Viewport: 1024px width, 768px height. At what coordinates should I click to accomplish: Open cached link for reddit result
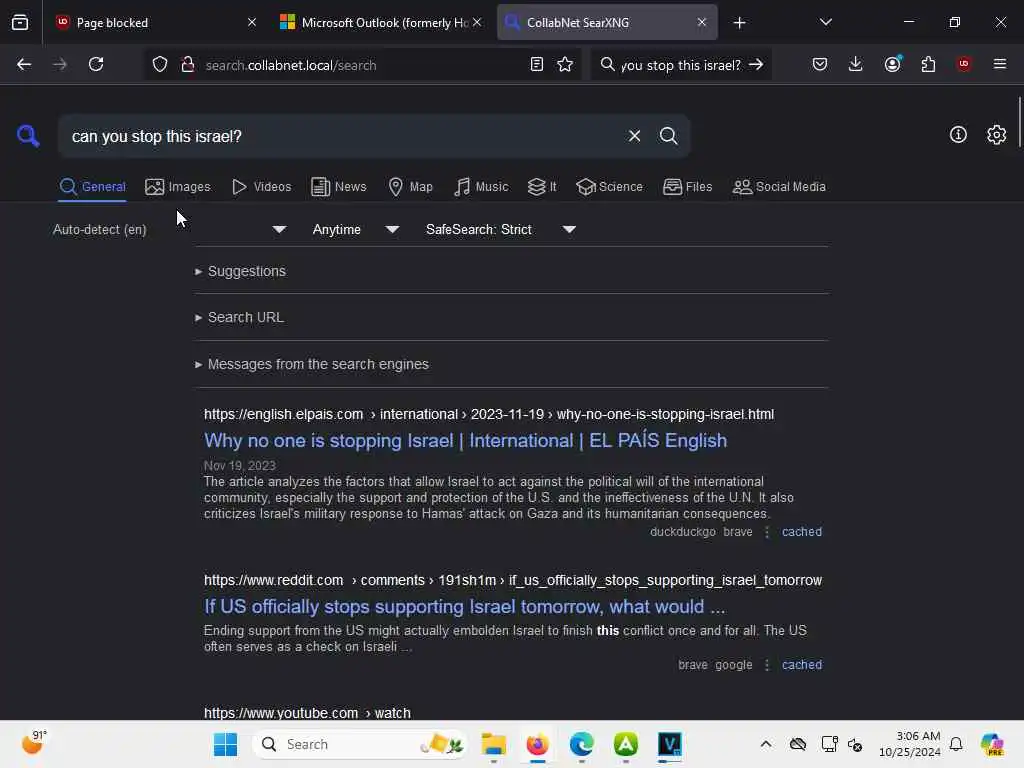point(801,665)
